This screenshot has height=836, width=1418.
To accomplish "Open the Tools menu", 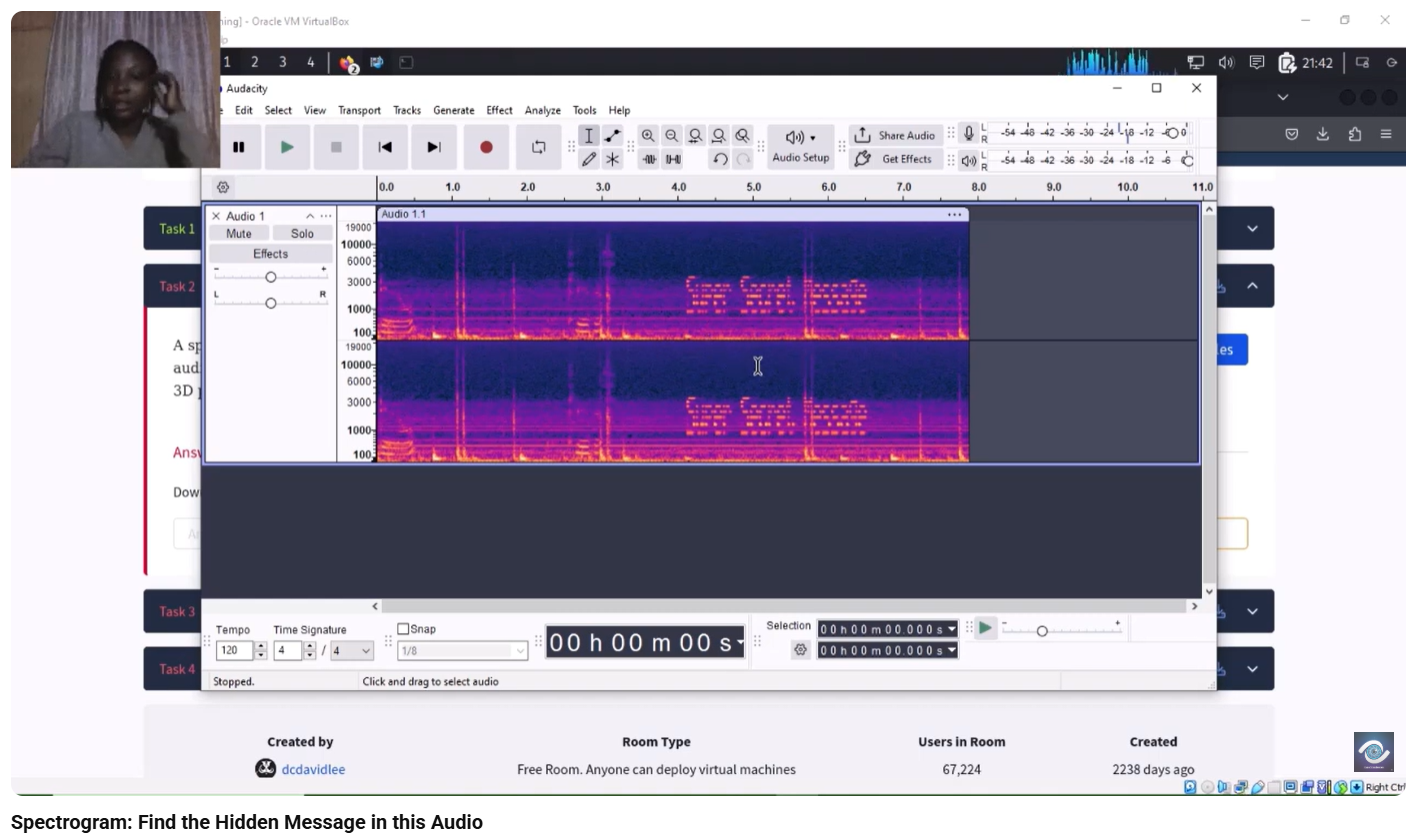I will 585,110.
